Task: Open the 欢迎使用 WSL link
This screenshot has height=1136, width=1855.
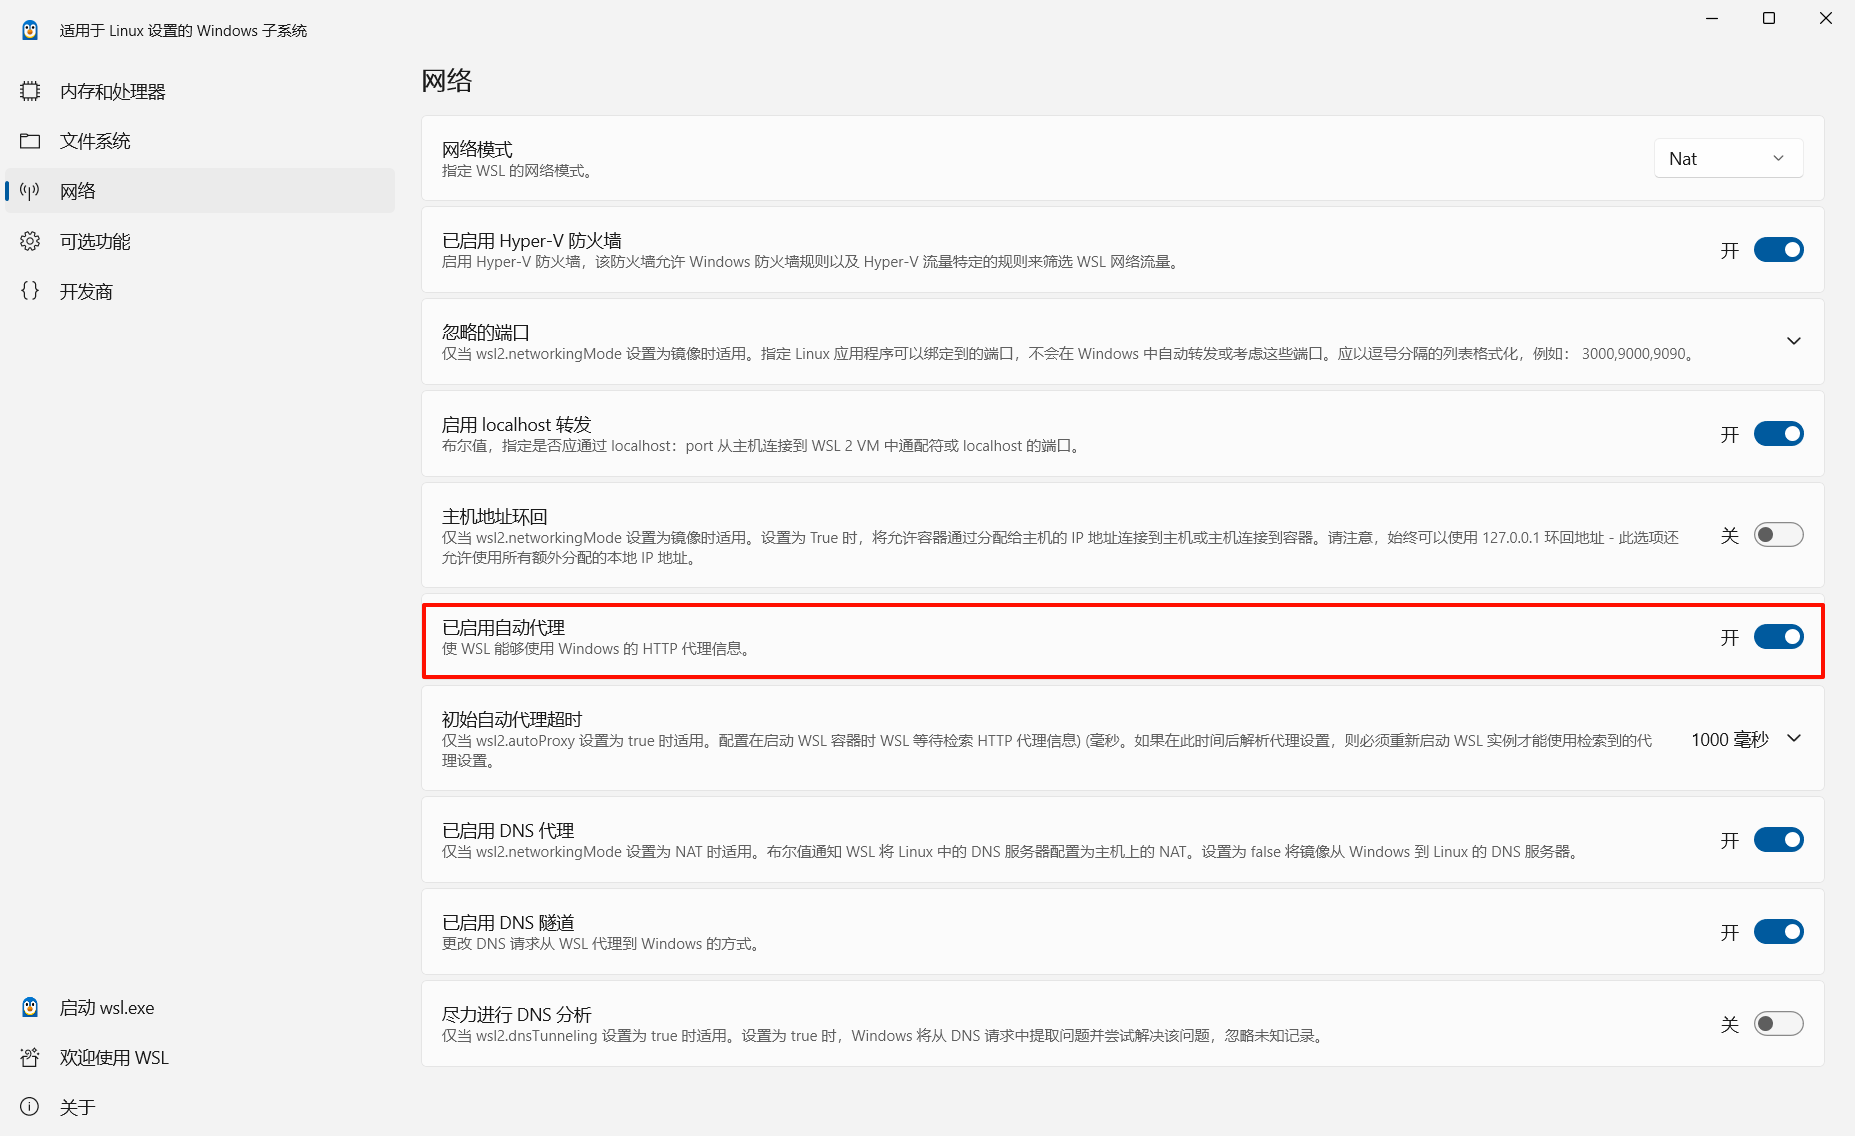Action: click(200, 1057)
